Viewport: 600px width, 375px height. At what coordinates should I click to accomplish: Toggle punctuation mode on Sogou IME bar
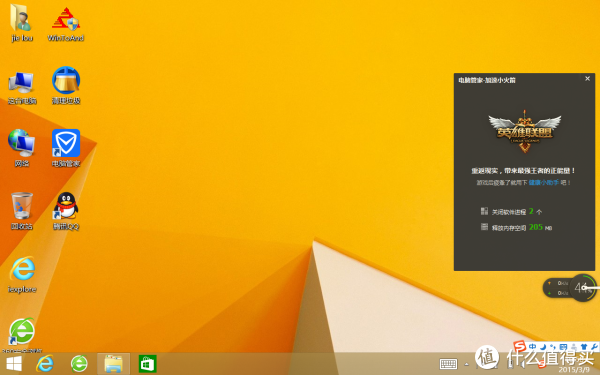point(553,347)
